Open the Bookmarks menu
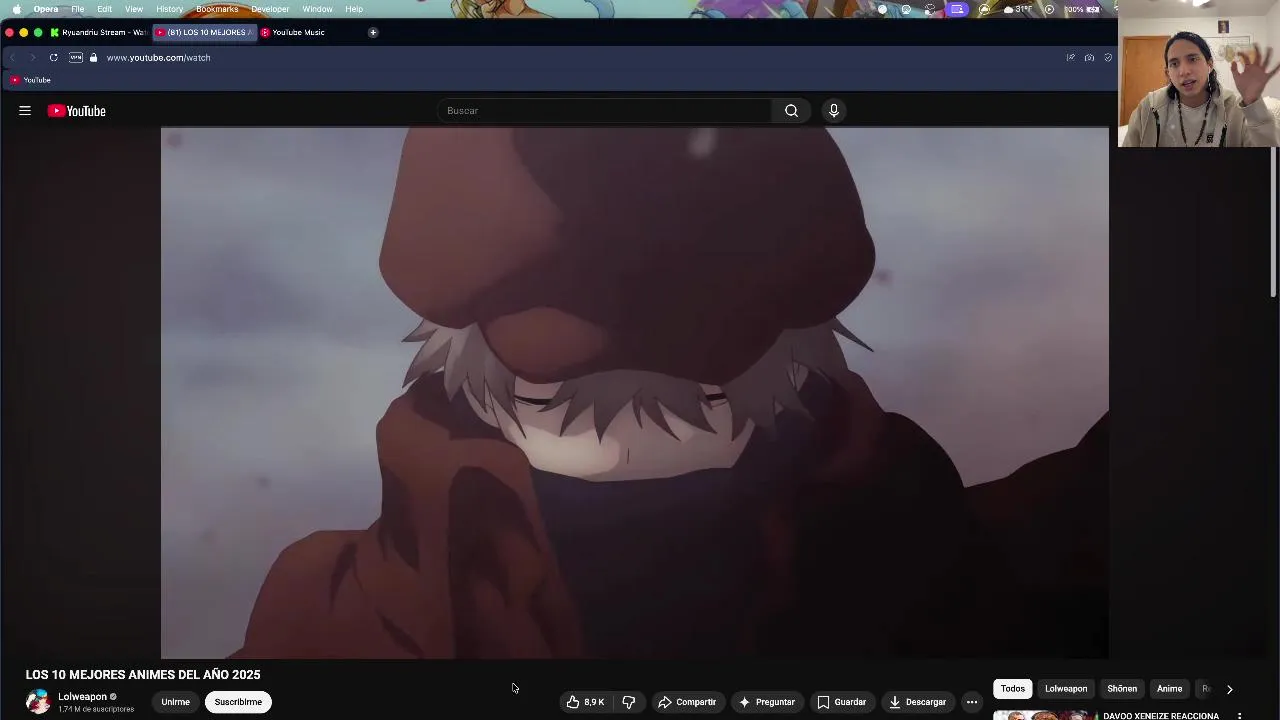Viewport: 1280px width, 720px height. coord(217,9)
